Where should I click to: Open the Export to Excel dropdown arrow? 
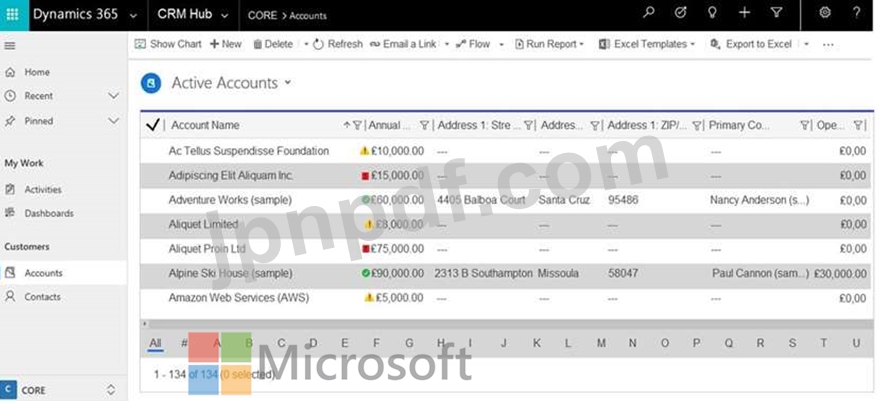coord(806,44)
